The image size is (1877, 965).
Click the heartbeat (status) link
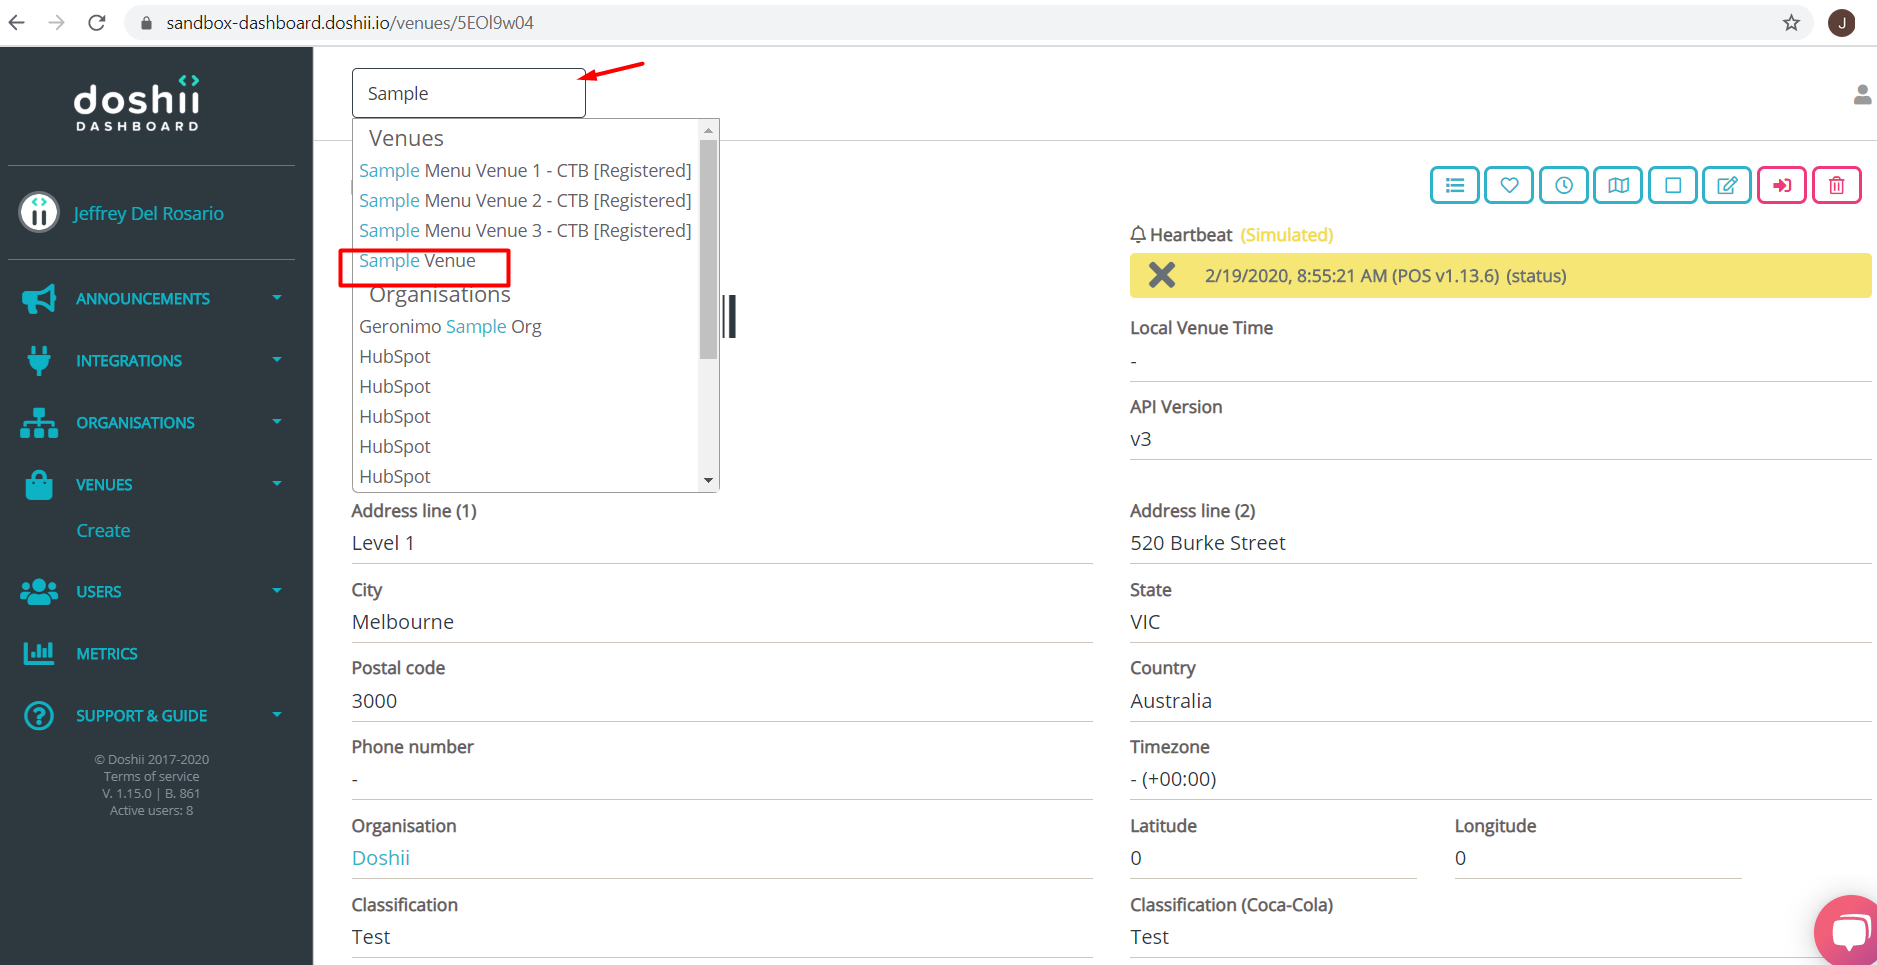[1536, 276]
